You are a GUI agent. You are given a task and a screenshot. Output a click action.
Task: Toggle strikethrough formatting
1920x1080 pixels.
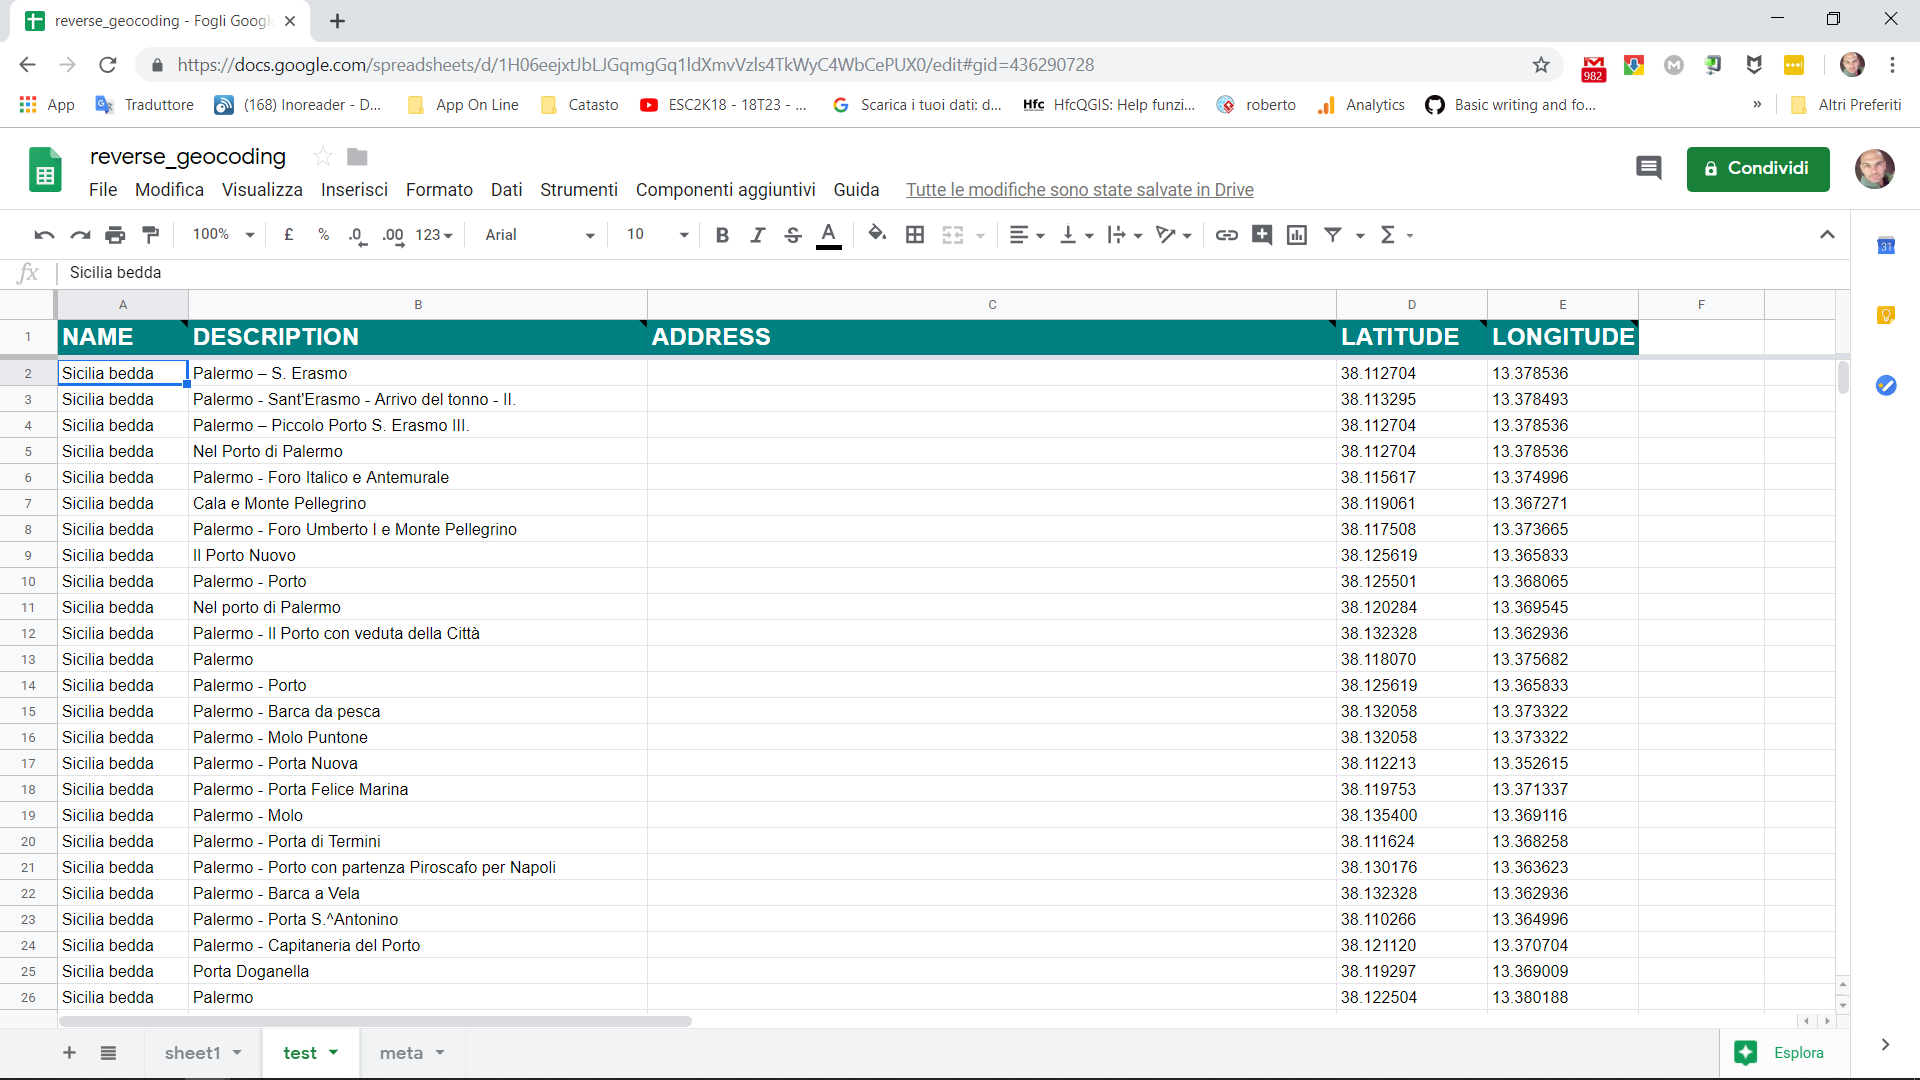coord(793,235)
